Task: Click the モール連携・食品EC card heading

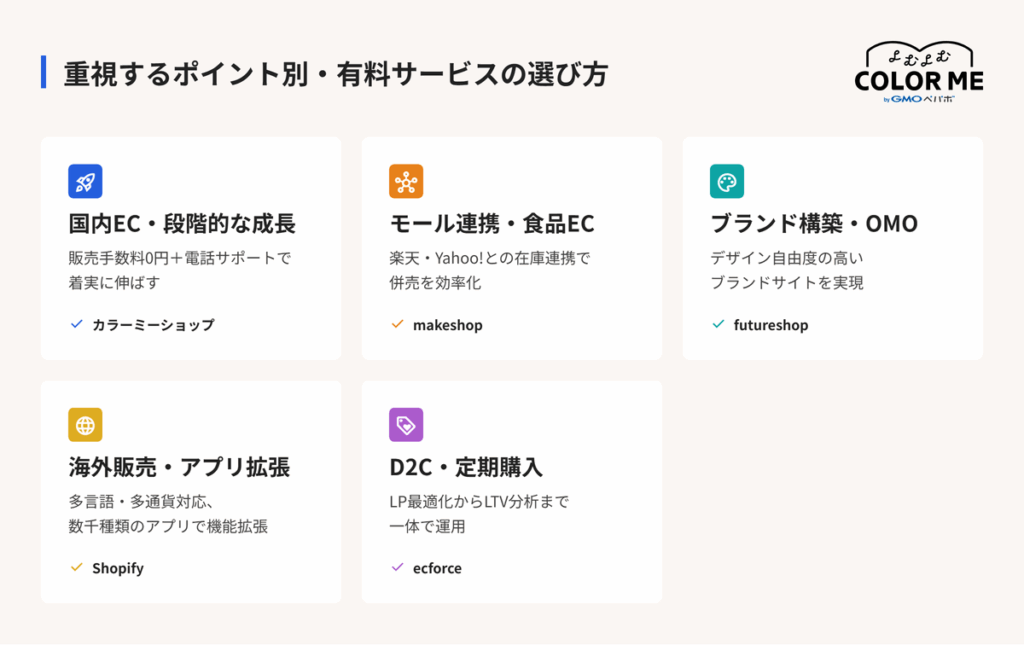Action: pyautogui.click(x=492, y=223)
